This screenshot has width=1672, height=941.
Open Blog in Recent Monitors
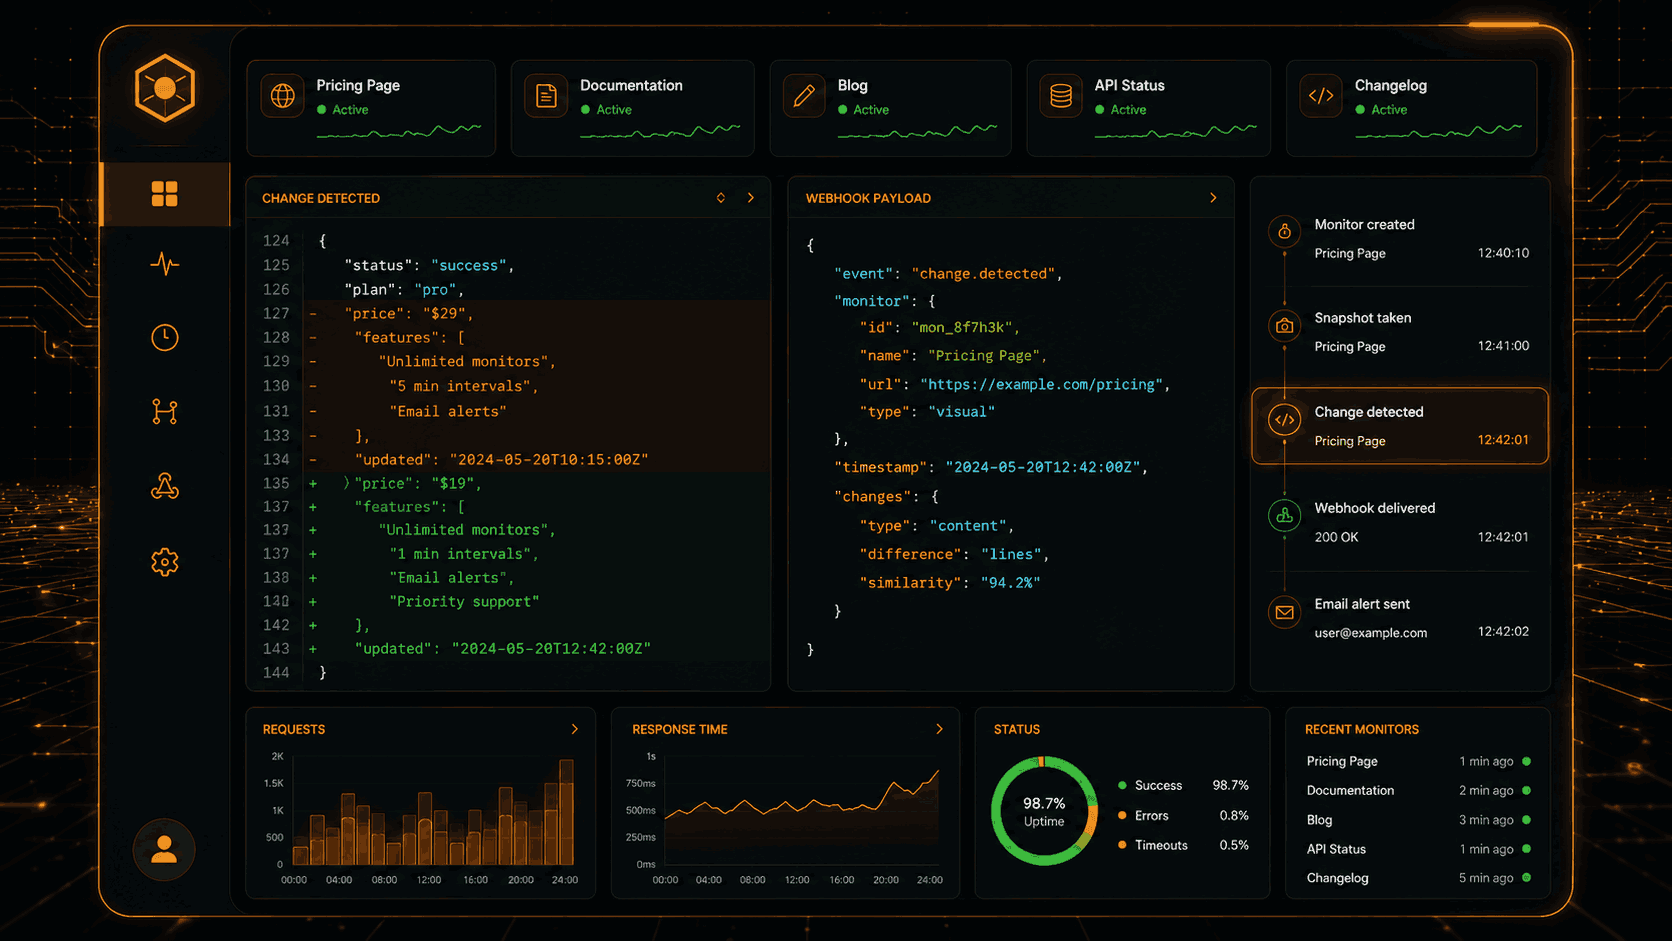click(1418, 820)
